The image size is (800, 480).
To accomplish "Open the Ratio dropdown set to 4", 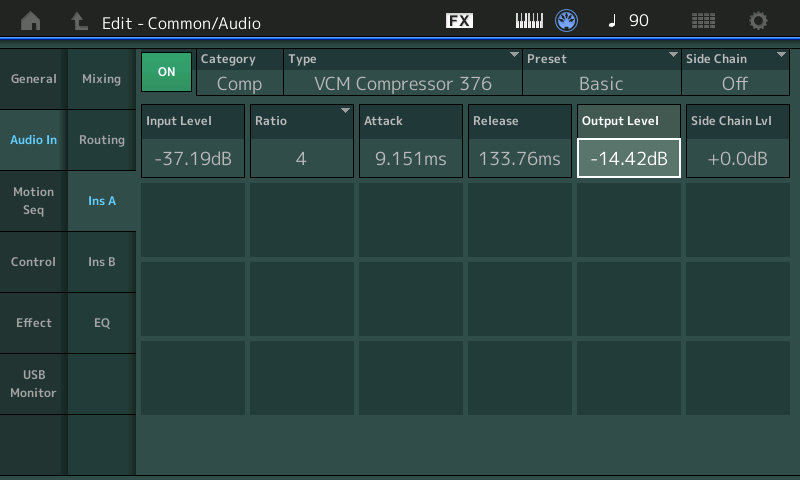I will tap(301, 141).
